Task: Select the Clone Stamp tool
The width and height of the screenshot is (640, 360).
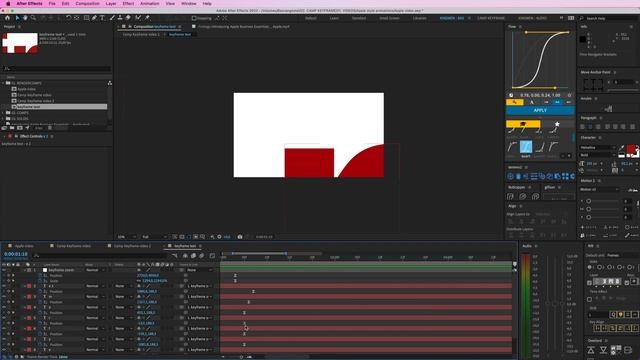Action: [120, 18]
